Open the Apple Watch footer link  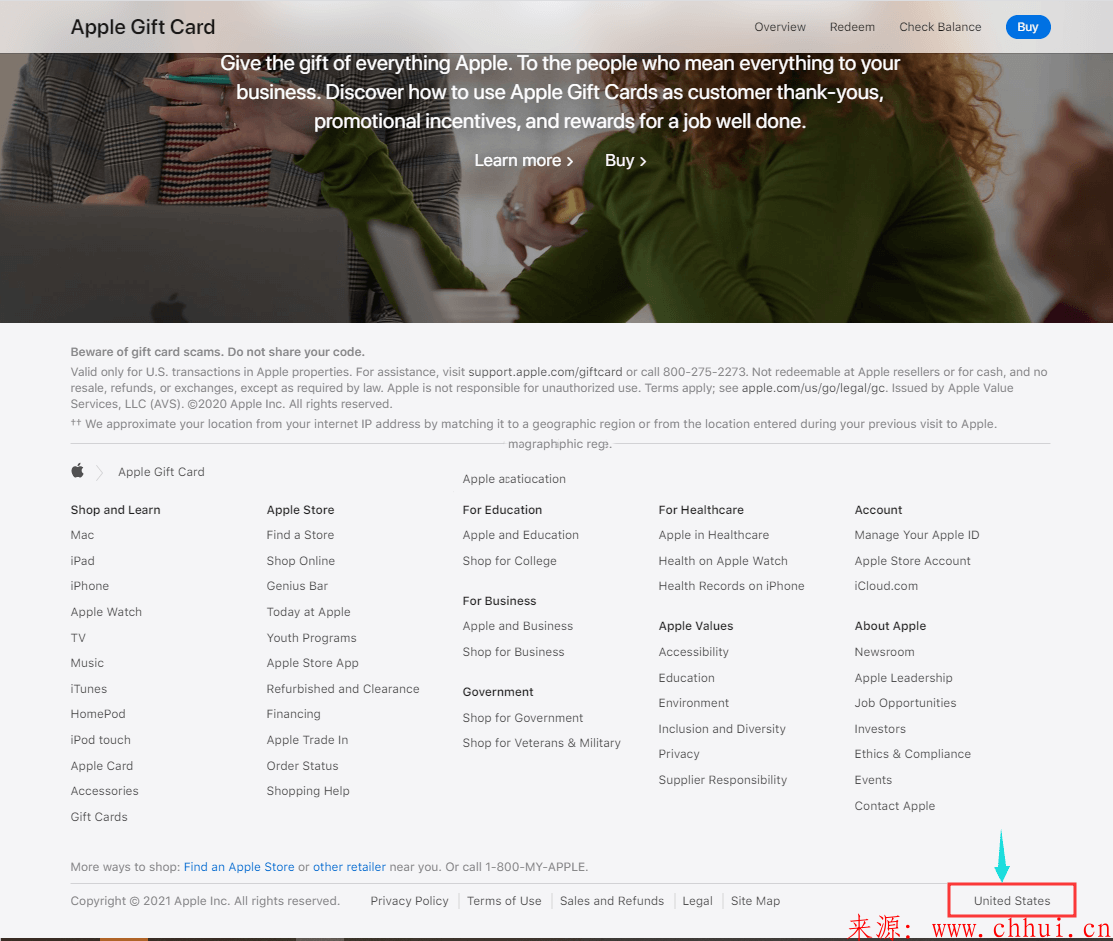coord(106,612)
